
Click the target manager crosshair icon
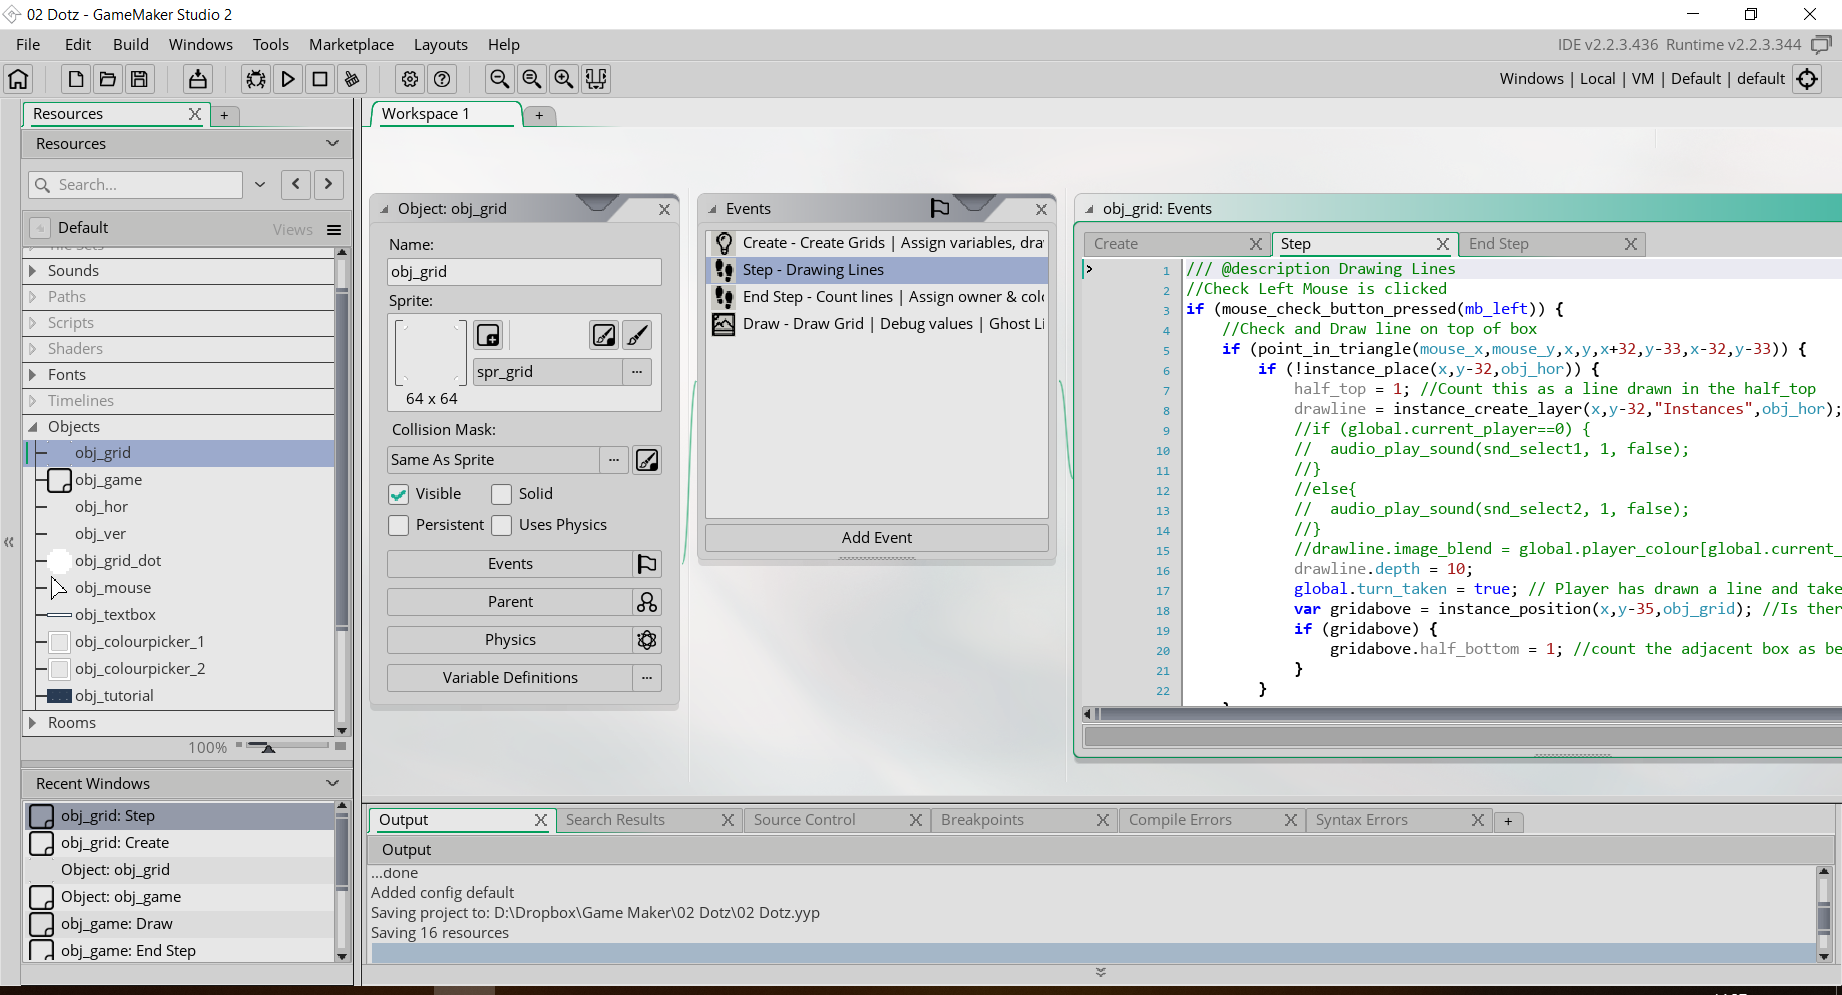coord(1807,79)
